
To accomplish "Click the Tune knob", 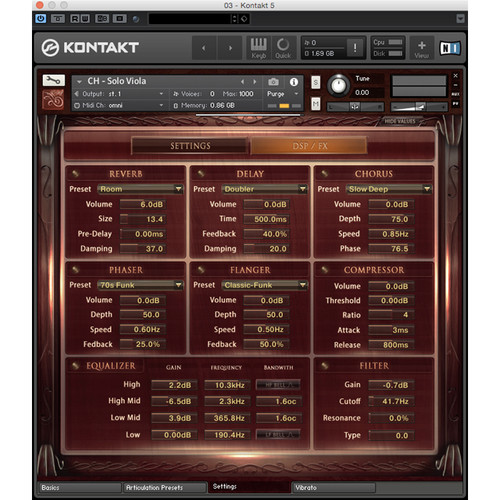I will (x=338, y=86).
